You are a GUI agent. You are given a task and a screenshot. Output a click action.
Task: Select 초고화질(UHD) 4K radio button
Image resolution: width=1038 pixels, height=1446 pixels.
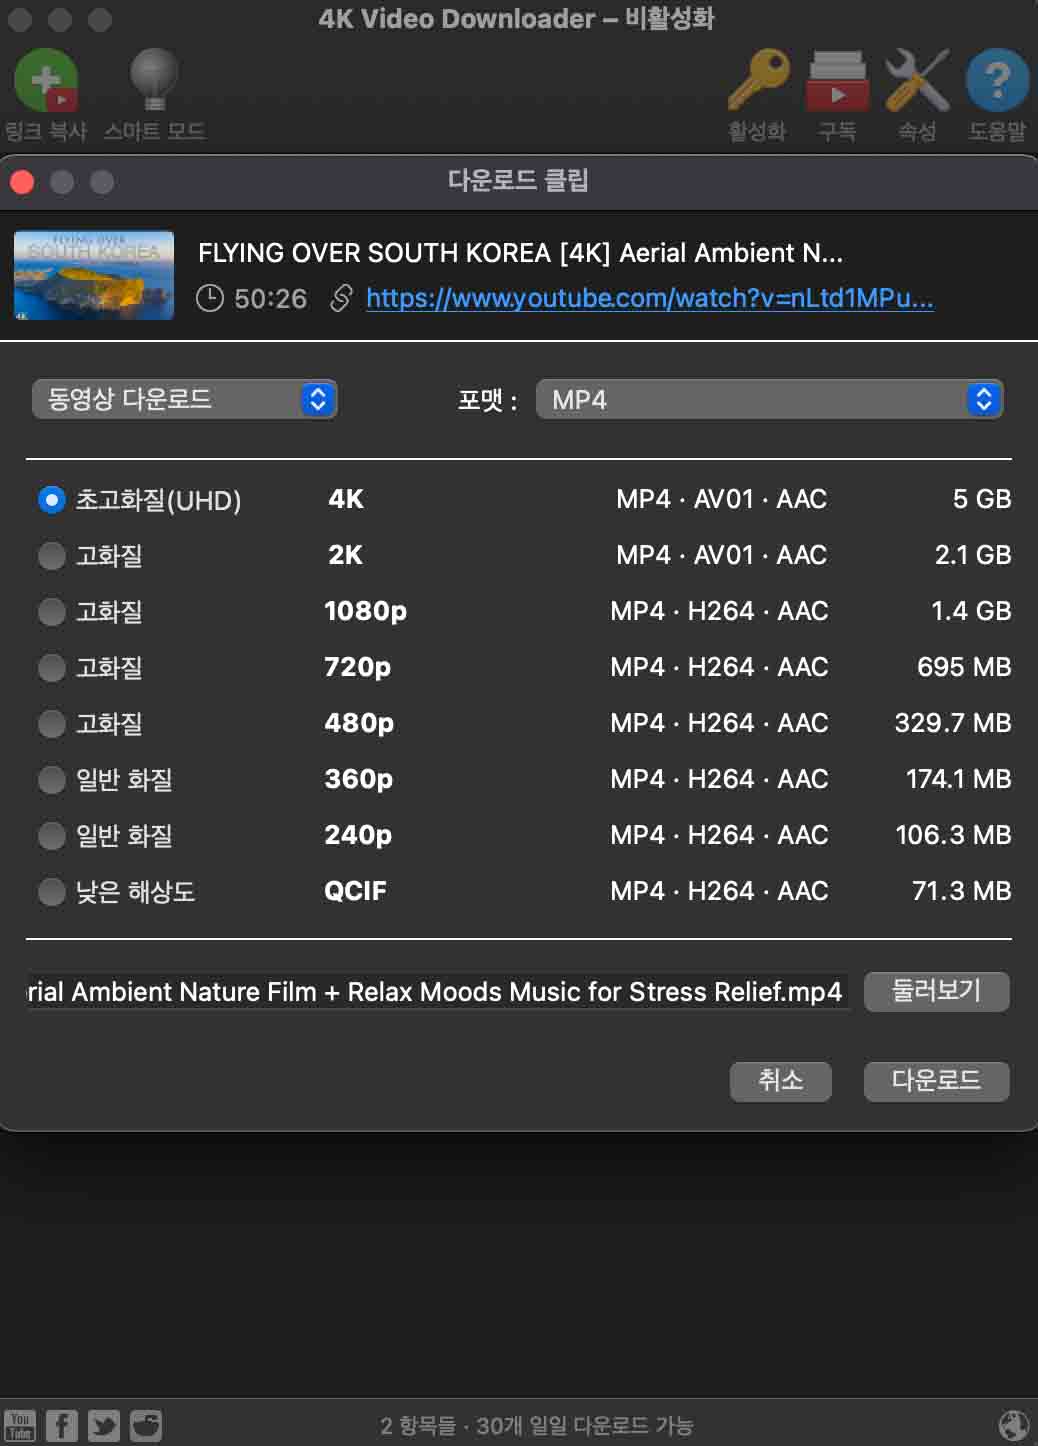[x=51, y=499]
